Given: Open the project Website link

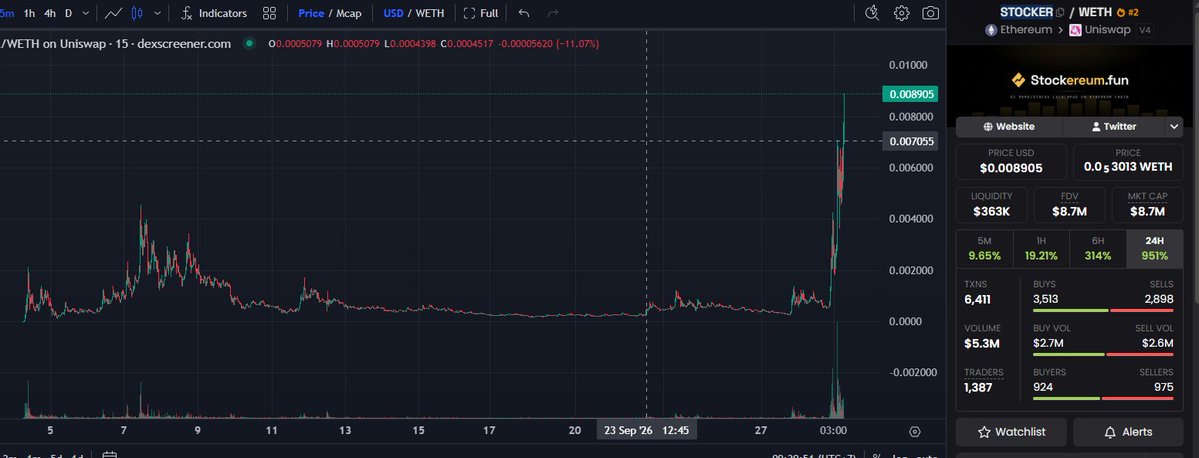Looking at the screenshot, I should (1009, 126).
